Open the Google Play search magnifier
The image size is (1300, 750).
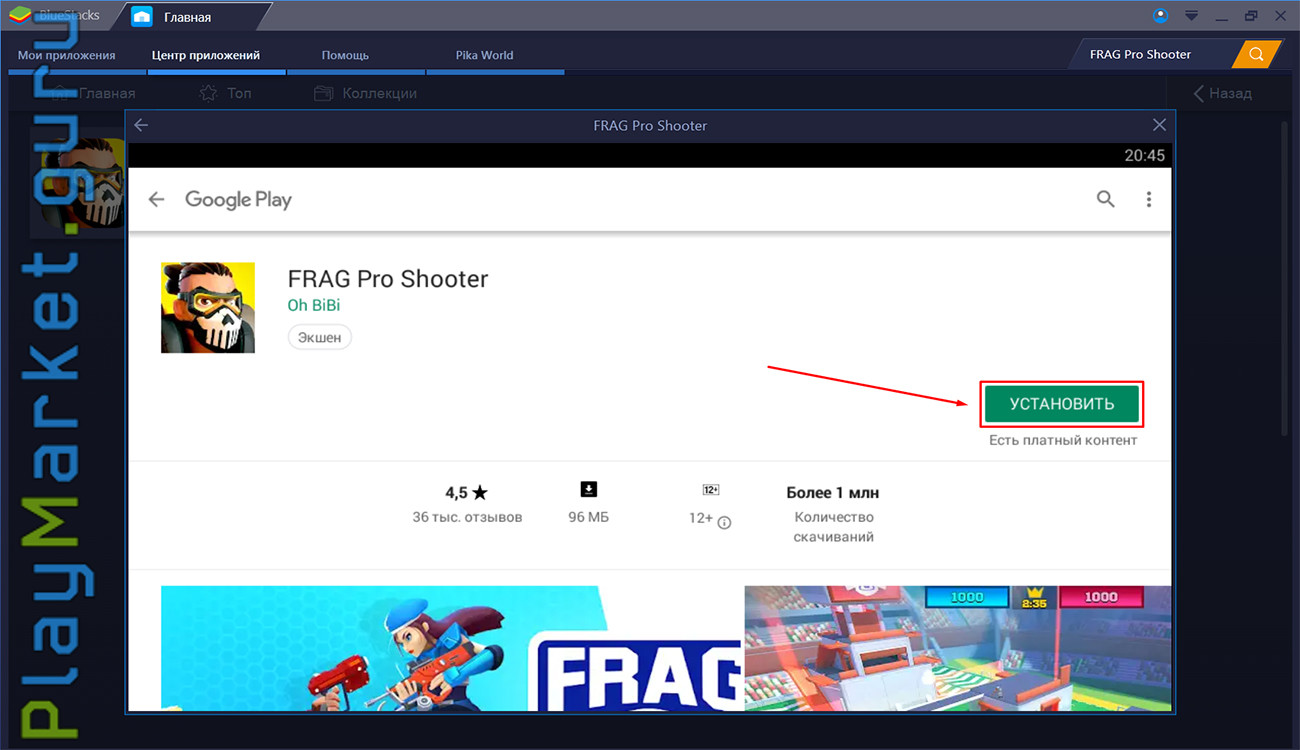tap(1105, 199)
